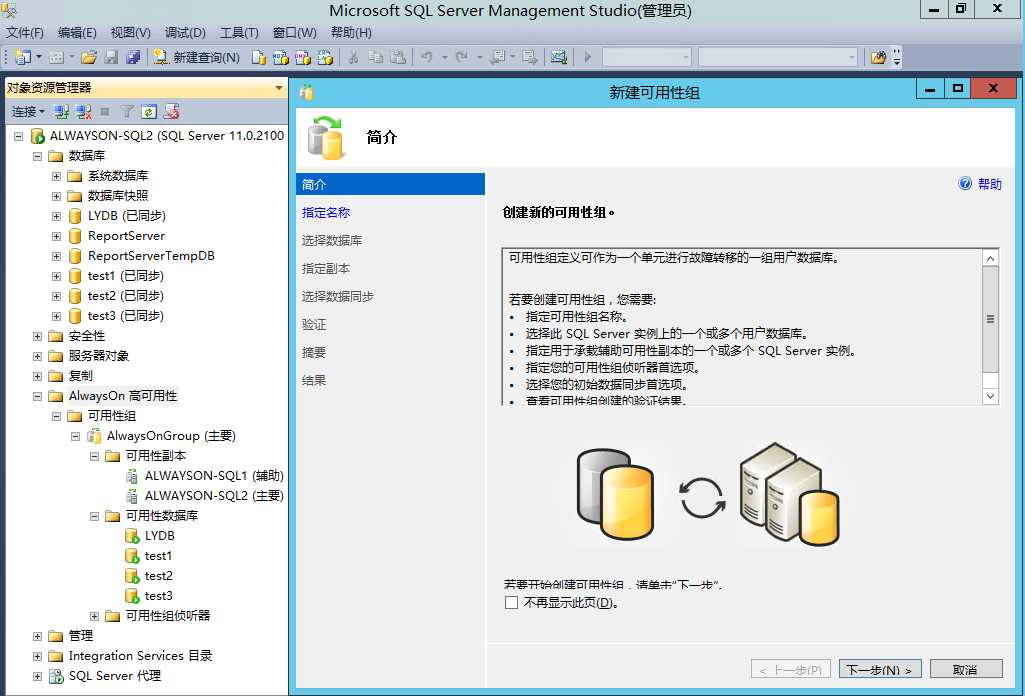The image size is (1025, 696).
Task: Select the 服务器对象 folder
Action: [99, 356]
